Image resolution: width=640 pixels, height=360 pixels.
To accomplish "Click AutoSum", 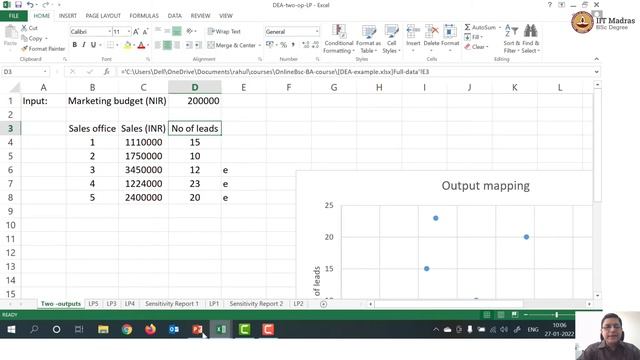I will pos(480,27).
